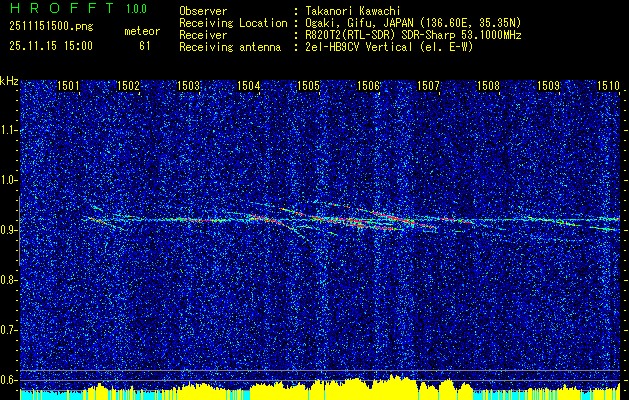629x400 pixels.
Task: Click the meteor count value 61
Action: [x=144, y=46]
